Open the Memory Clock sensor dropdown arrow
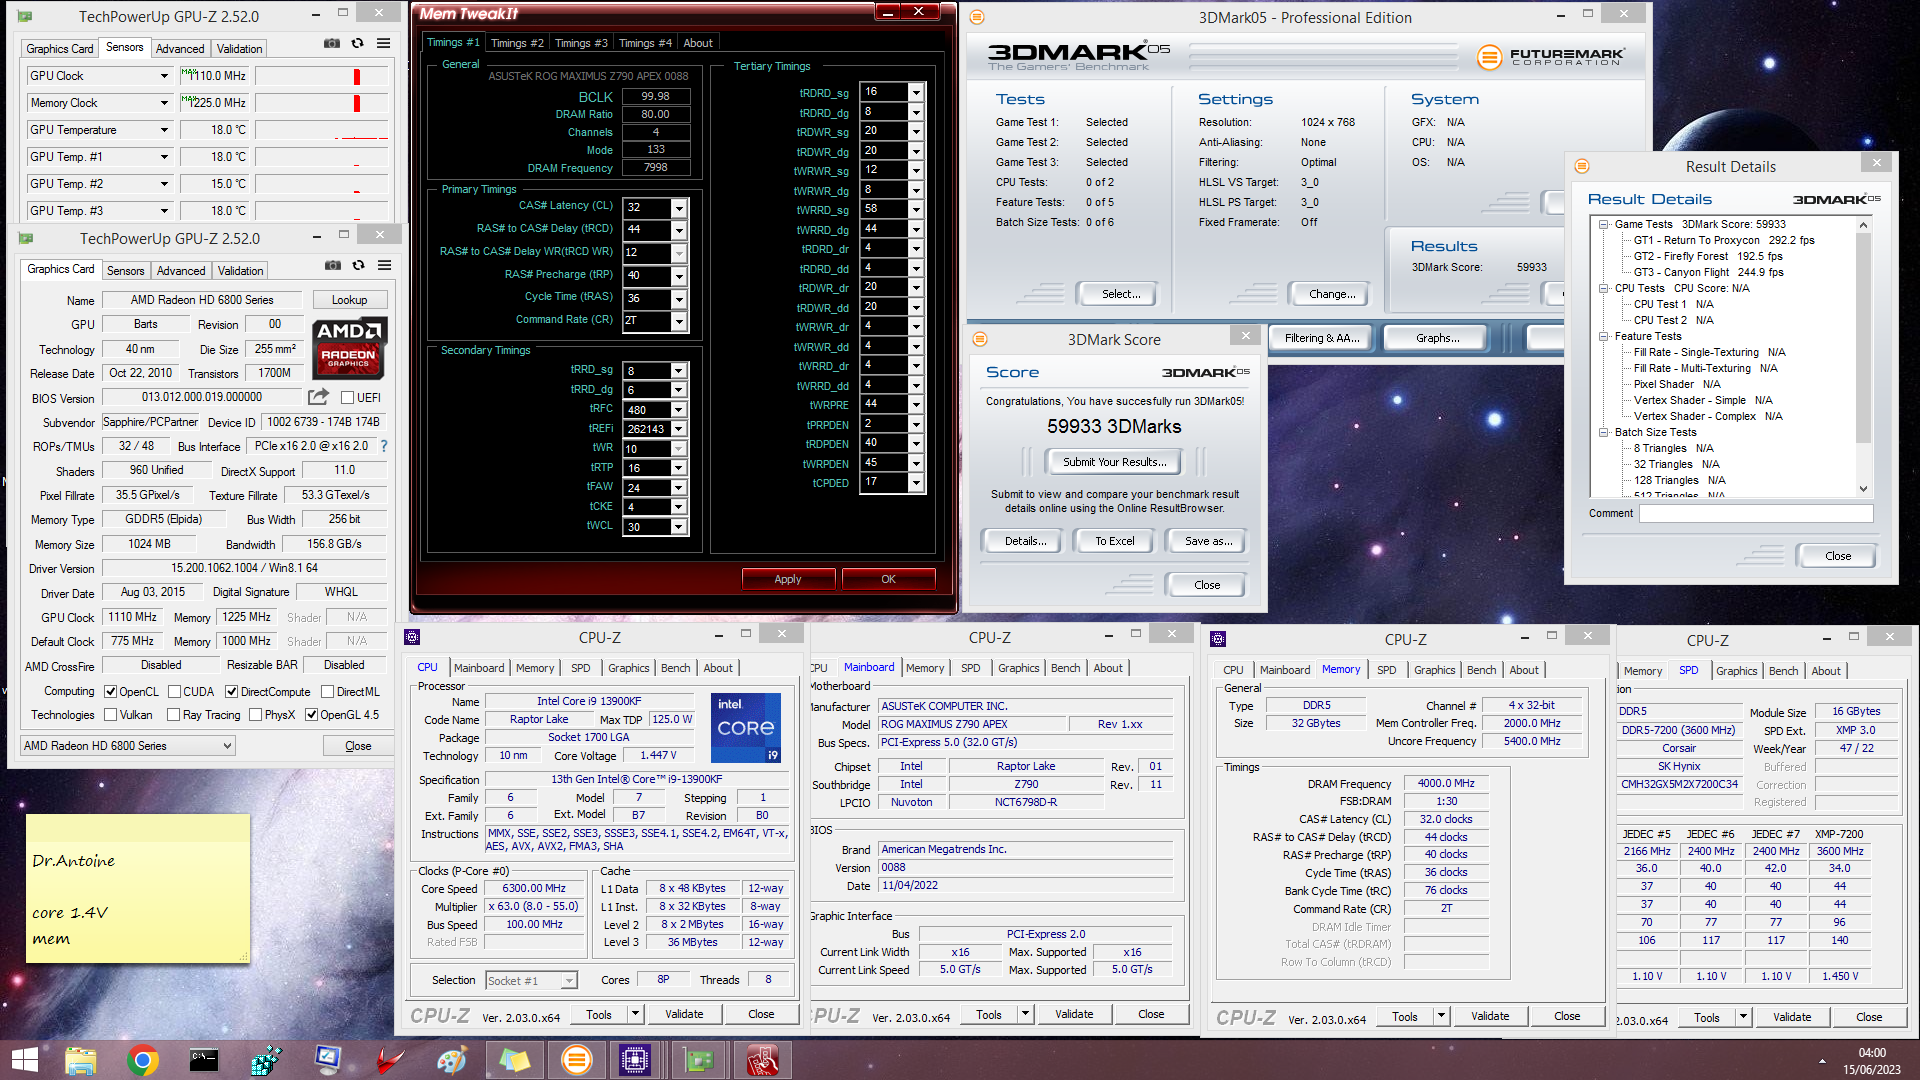Viewport: 1920px width, 1080px height. coord(164,103)
